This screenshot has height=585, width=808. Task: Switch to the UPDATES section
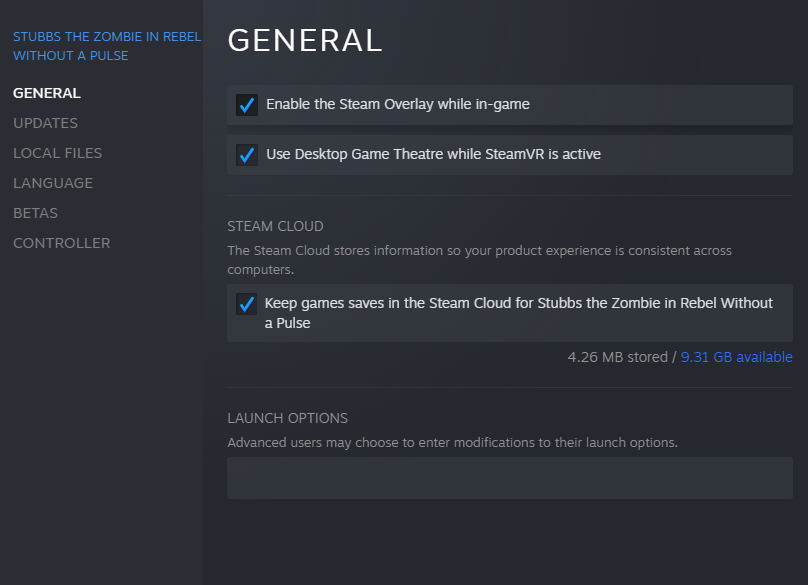click(45, 123)
